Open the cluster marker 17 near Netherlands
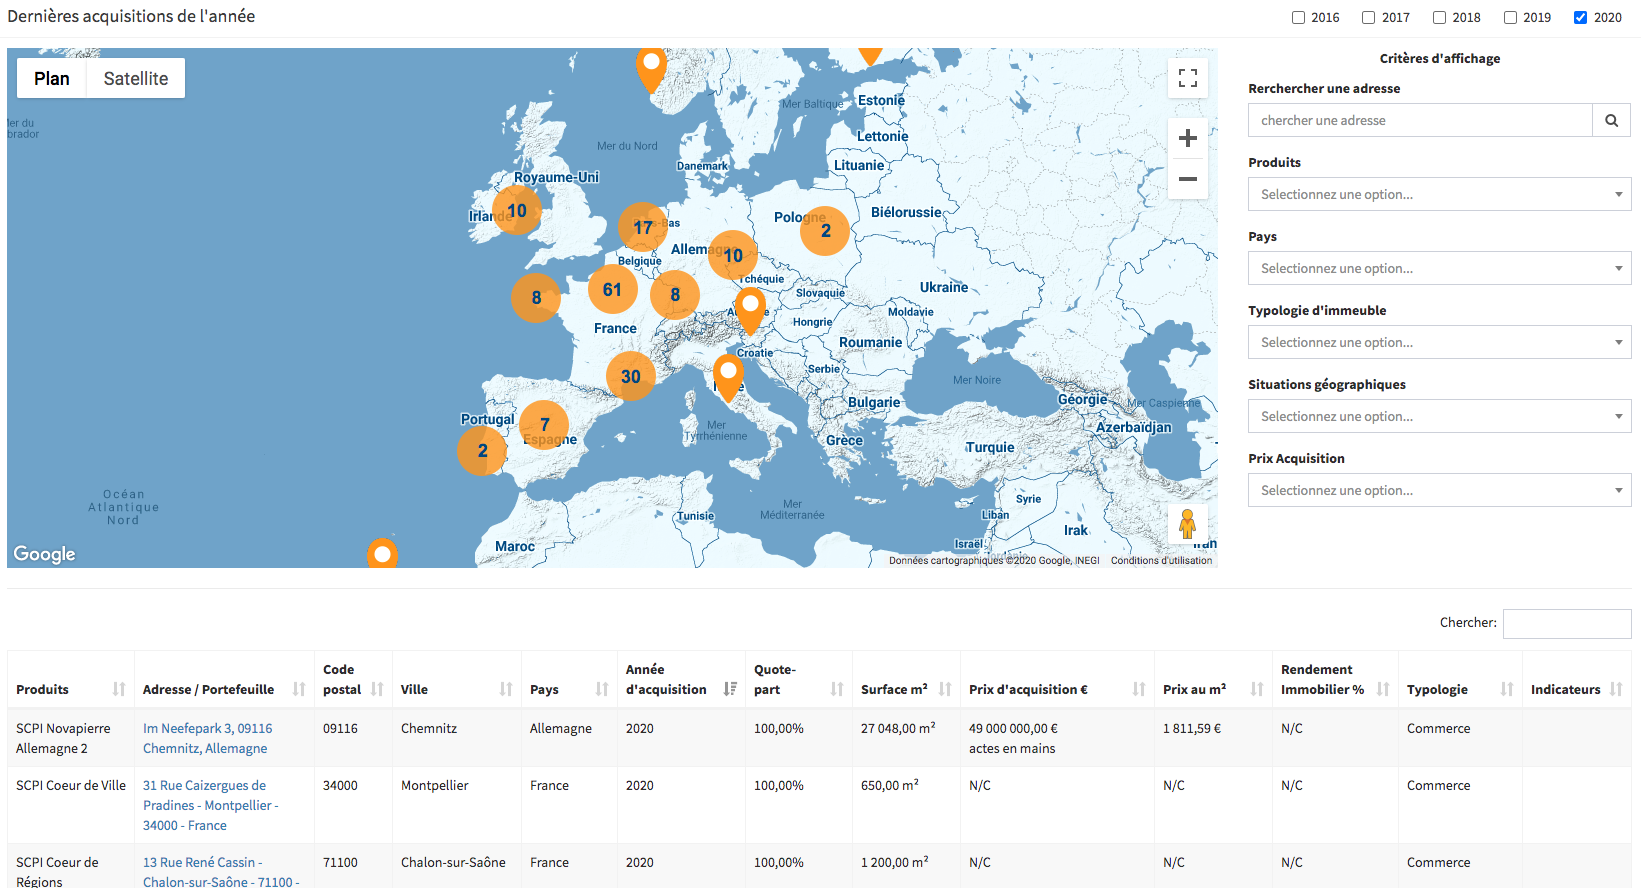Image resolution: width=1641 pixels, height=888 pixels. [643, 228]
